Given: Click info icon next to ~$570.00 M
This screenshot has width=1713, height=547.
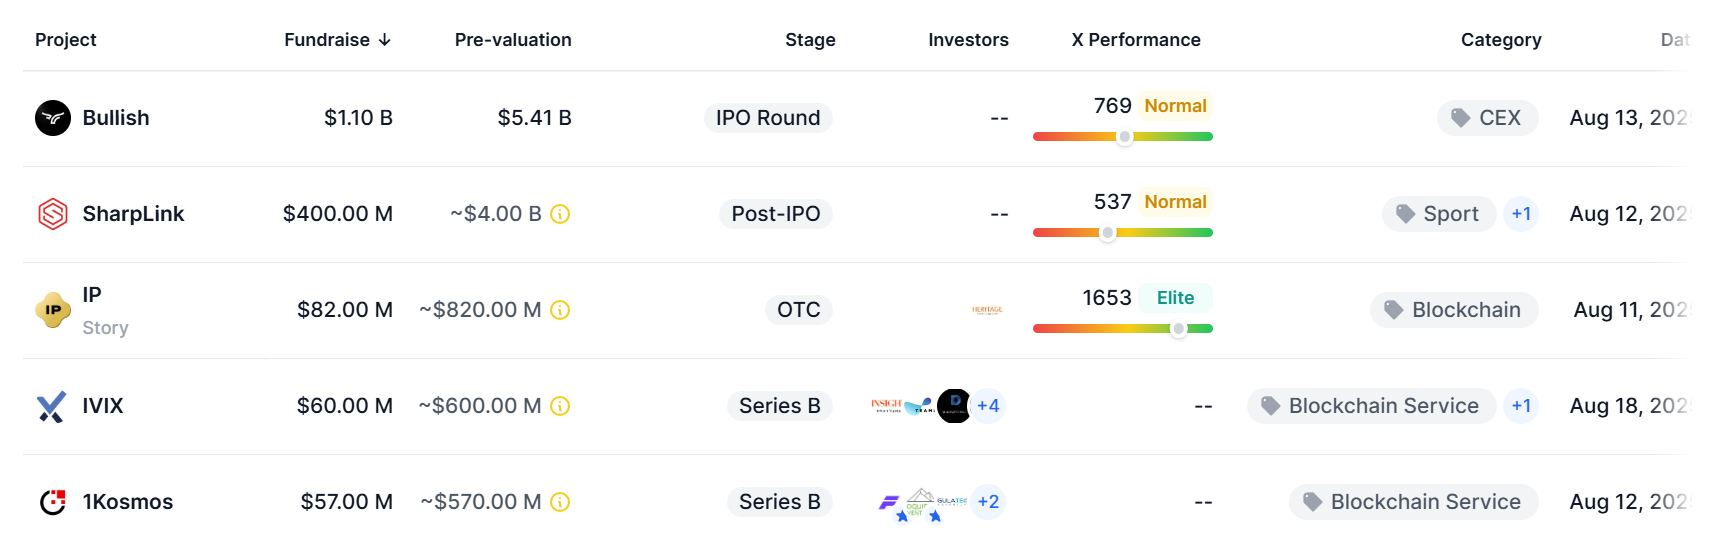Looking at the screenshot, I should click(x=561, y=502).
